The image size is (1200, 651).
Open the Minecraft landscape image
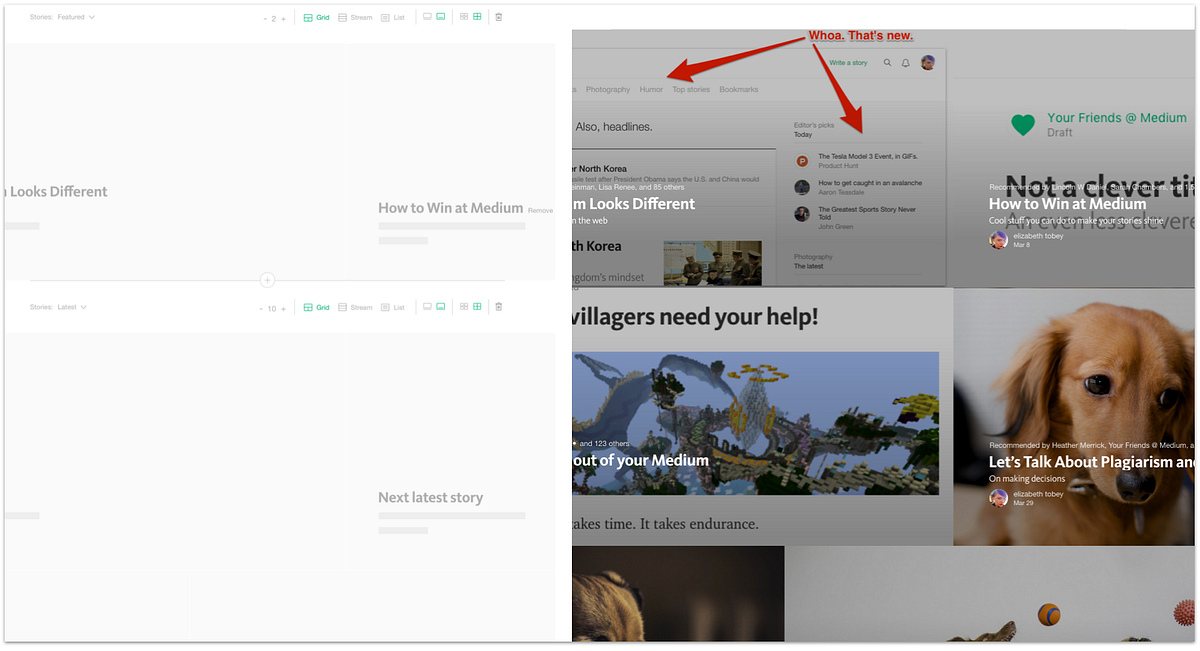(755, 423)
